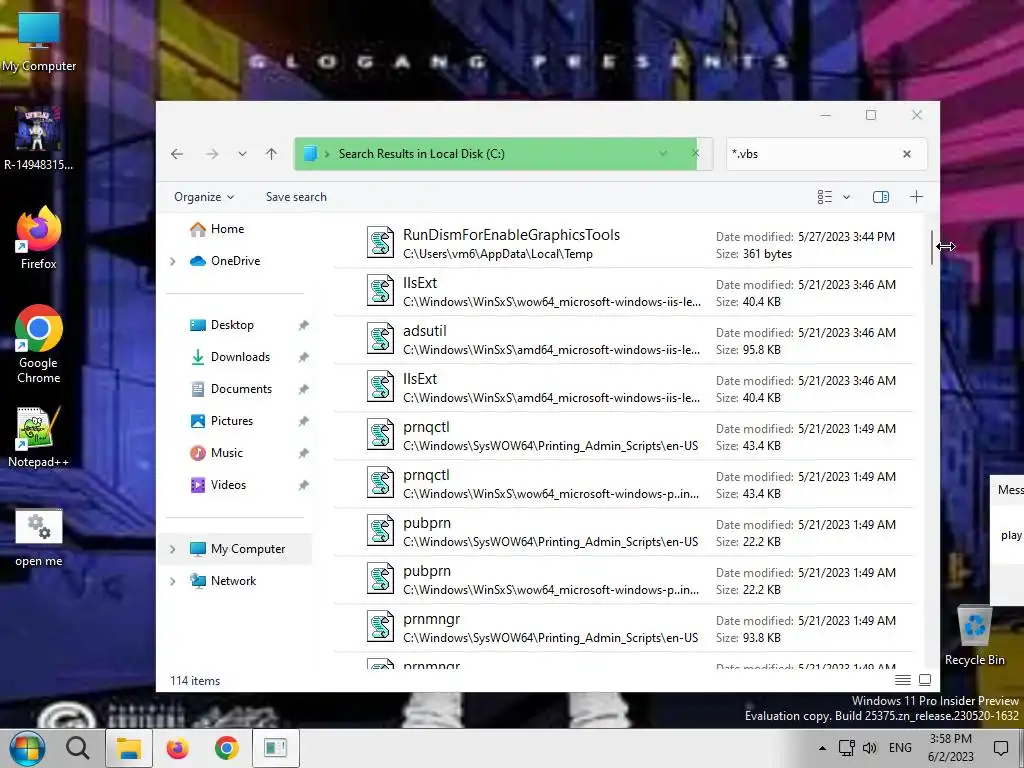Clear the *.vbs search text

[x=906, y=154]
